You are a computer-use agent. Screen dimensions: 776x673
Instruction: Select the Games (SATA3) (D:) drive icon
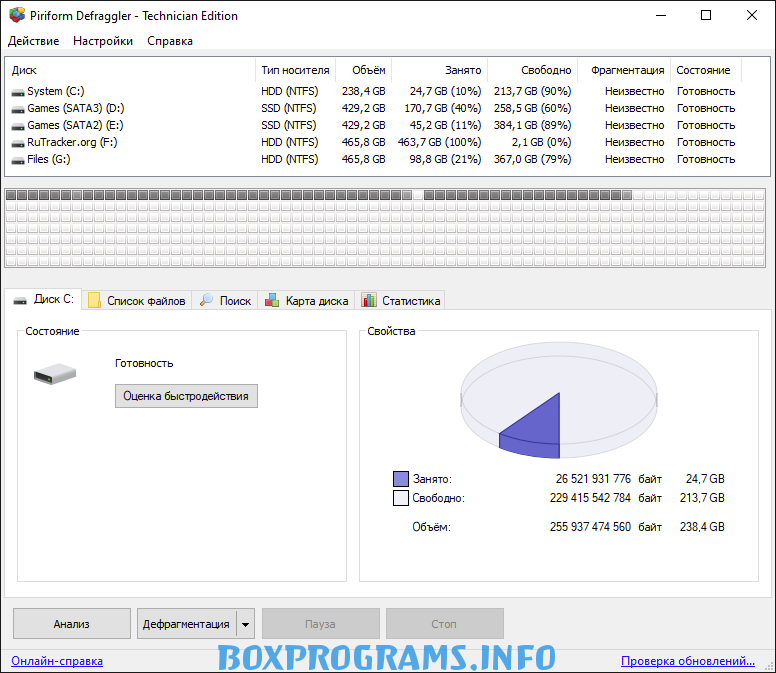click(x=18, y=109)
